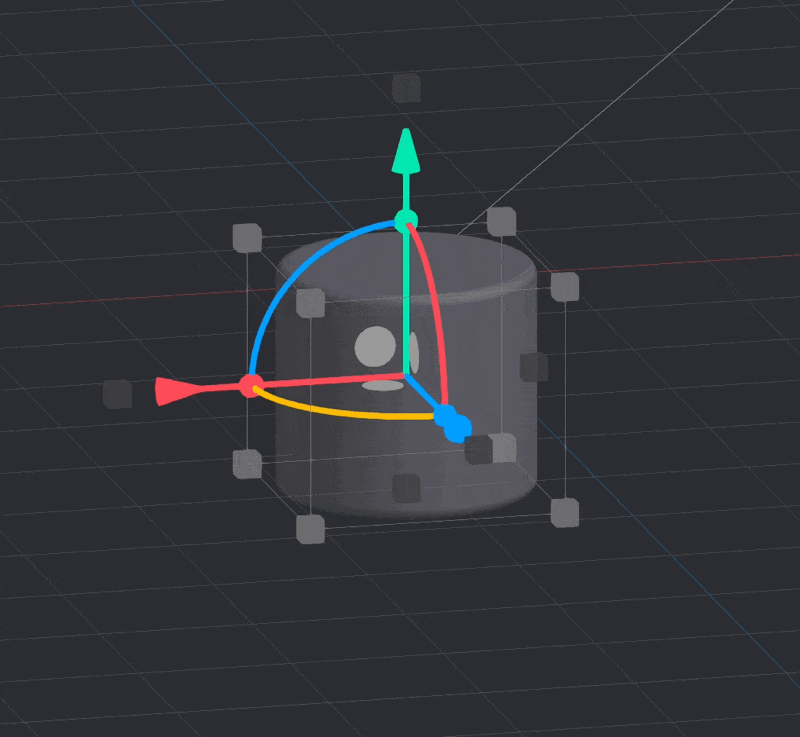Click the dark cube handle above green arrow
The height and width of the screenshot is (737, 800).
click(406, 88)
